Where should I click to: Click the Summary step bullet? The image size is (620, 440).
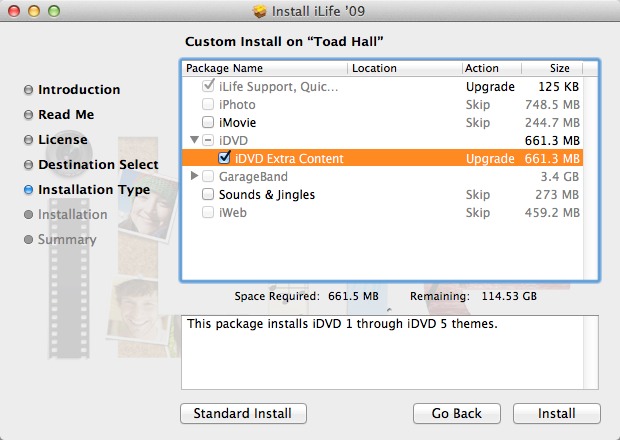pyautogui.click(x=29, y=240)
